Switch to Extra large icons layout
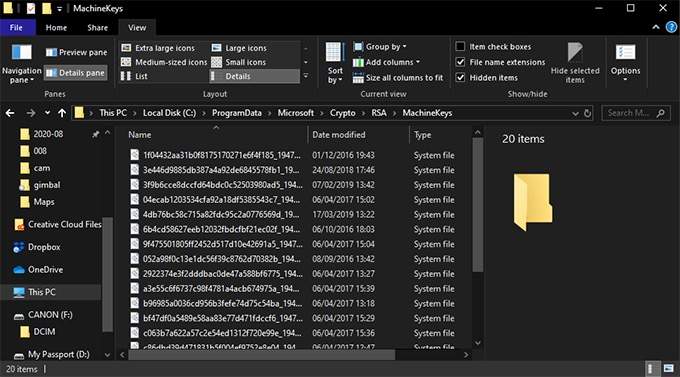 [x=159, y=48]
